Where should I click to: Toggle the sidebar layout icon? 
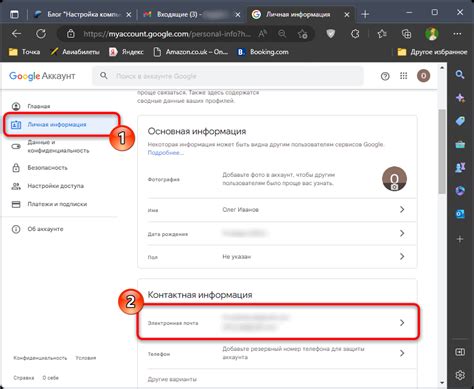pos(460,352)
